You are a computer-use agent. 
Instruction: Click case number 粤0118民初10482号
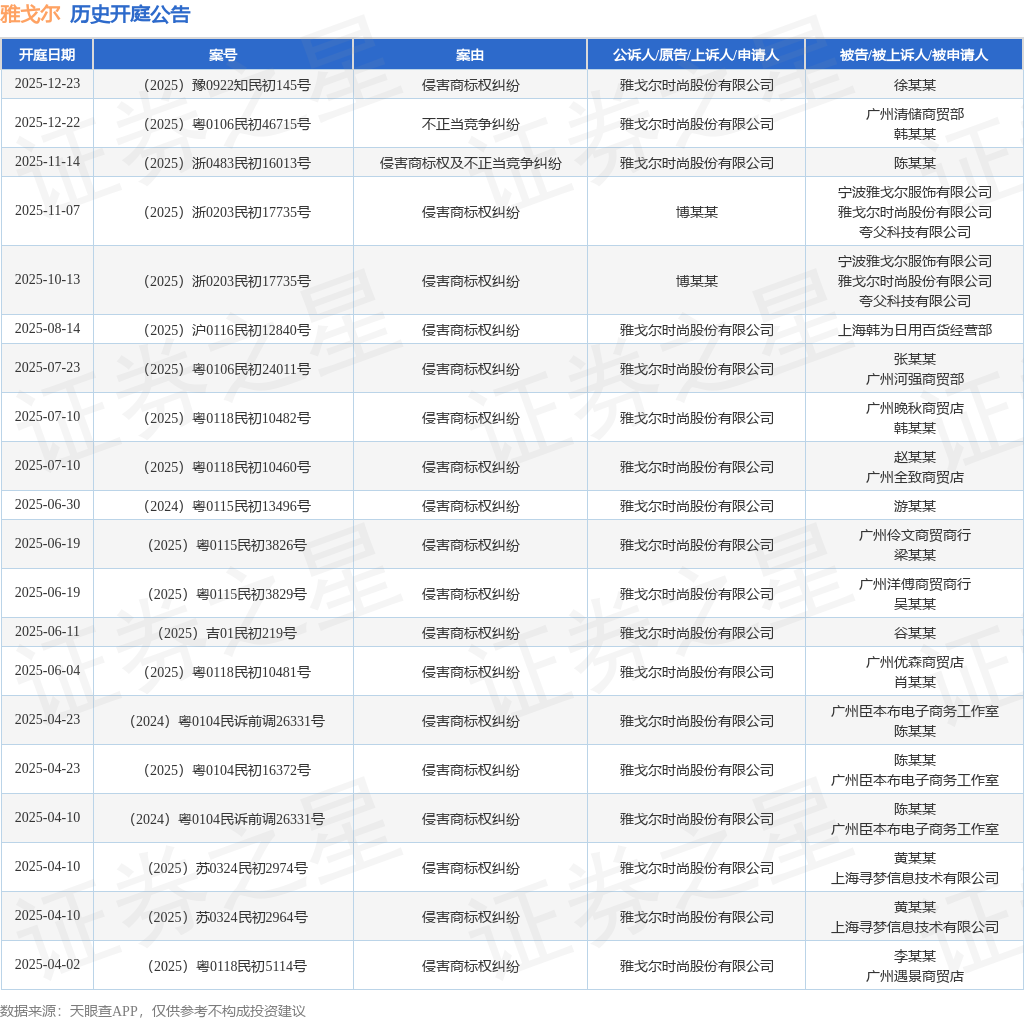[251, 418]
